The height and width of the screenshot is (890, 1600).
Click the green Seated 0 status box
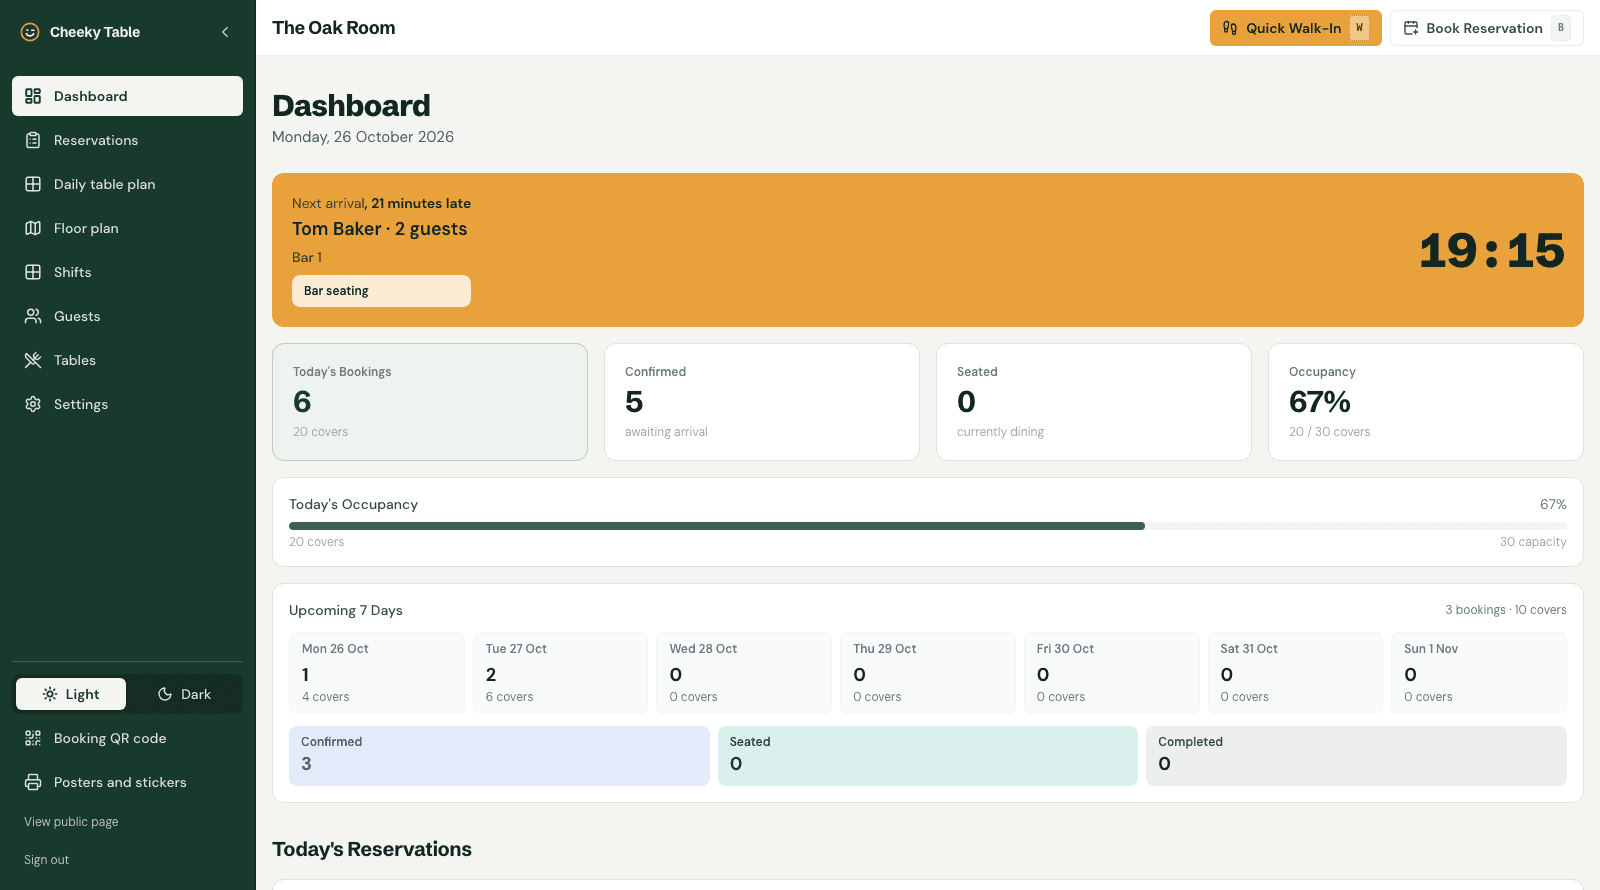click(x=928, y=756)
